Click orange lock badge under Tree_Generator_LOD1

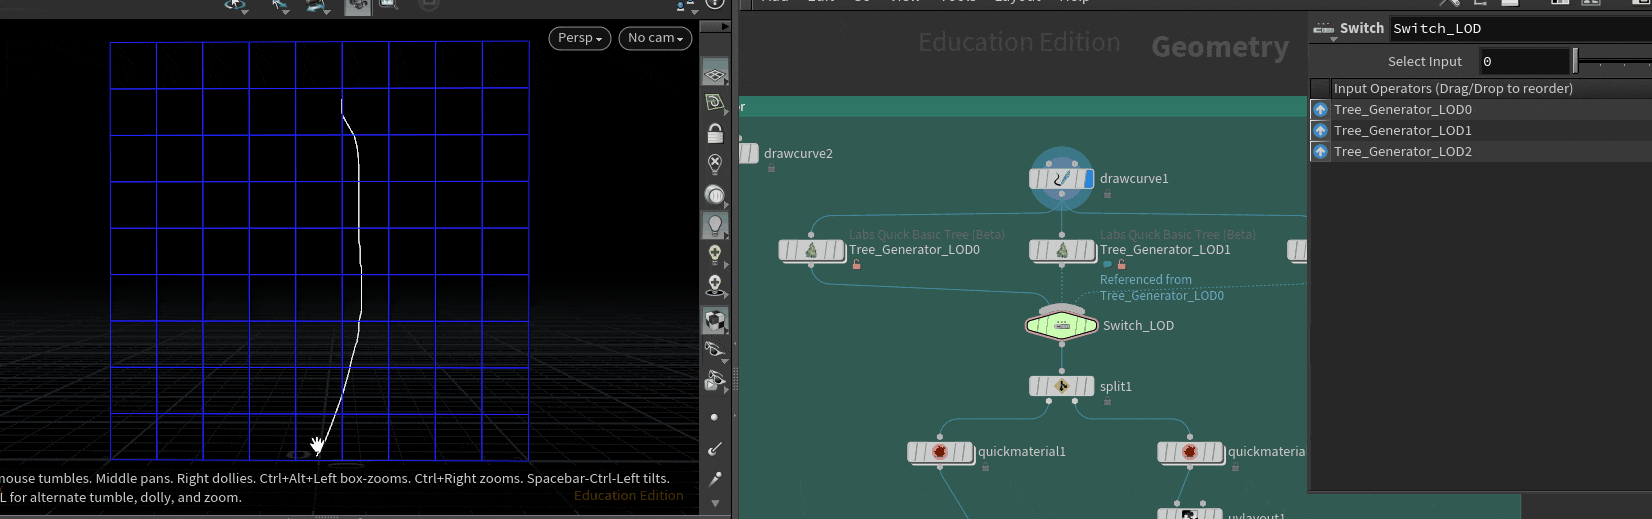pyautogui.click(x=1121, y=265)
